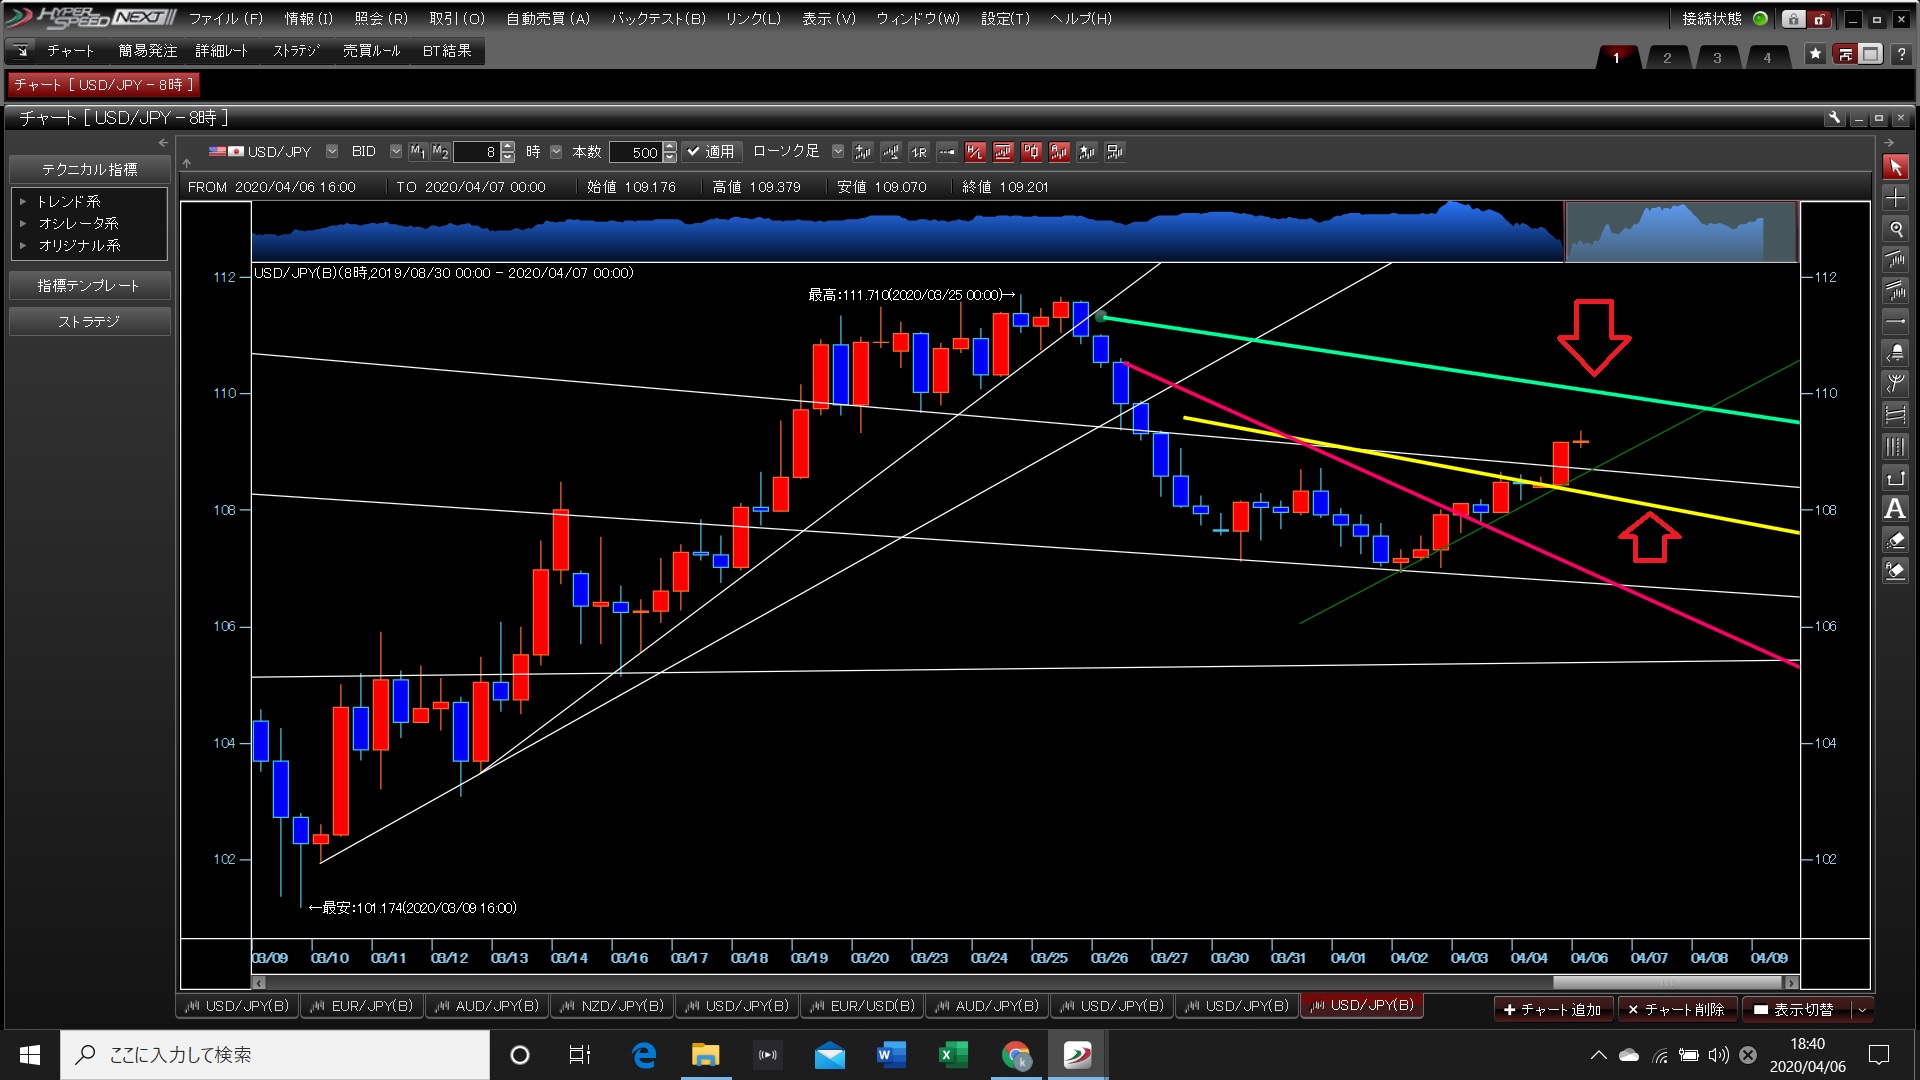1920x1080 pixels.
Task: Click the 適用 apply check button
Action: click(x=711, y=152)
